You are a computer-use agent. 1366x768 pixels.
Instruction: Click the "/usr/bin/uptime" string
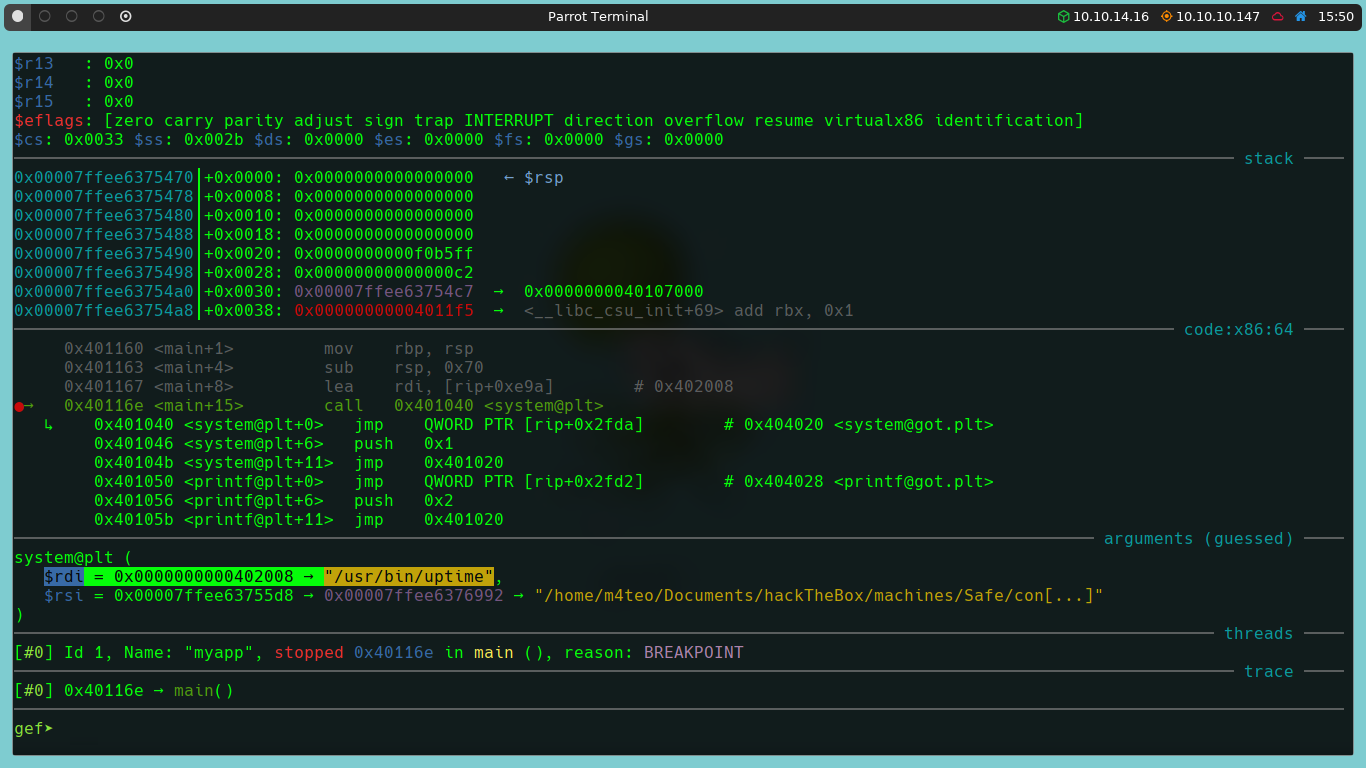[409, 576]
